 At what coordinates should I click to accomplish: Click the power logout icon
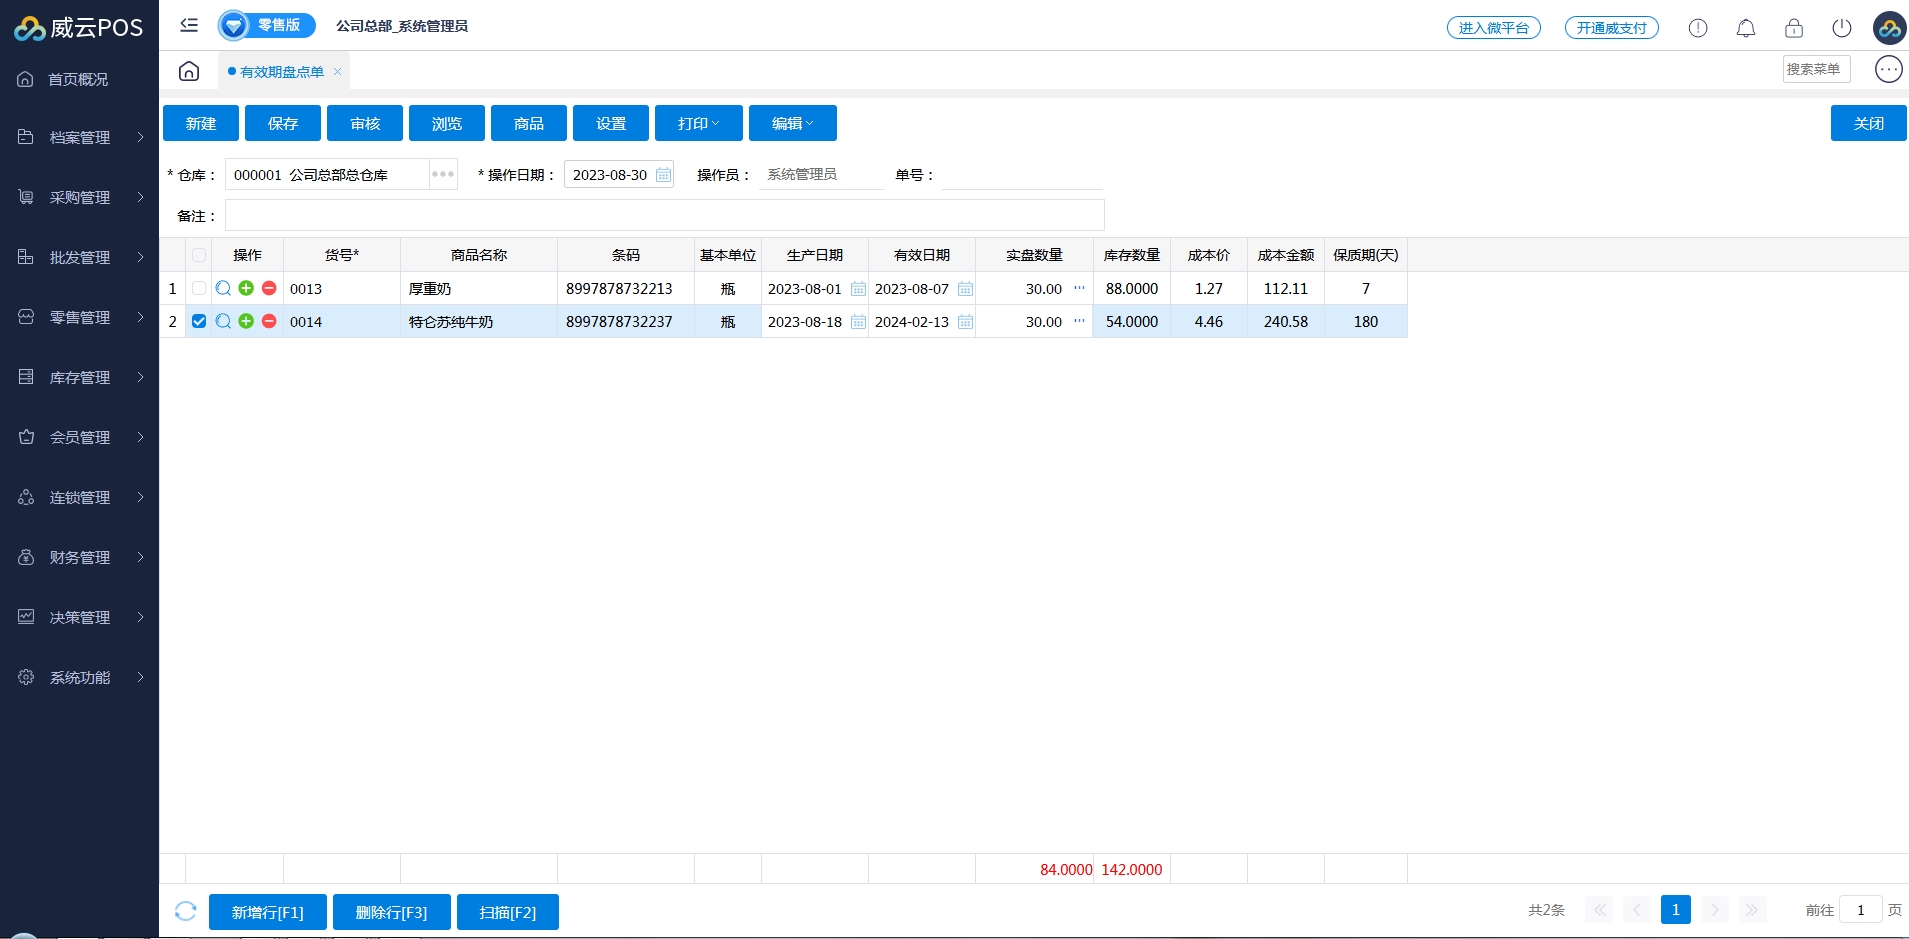(x=1842, y=28)
